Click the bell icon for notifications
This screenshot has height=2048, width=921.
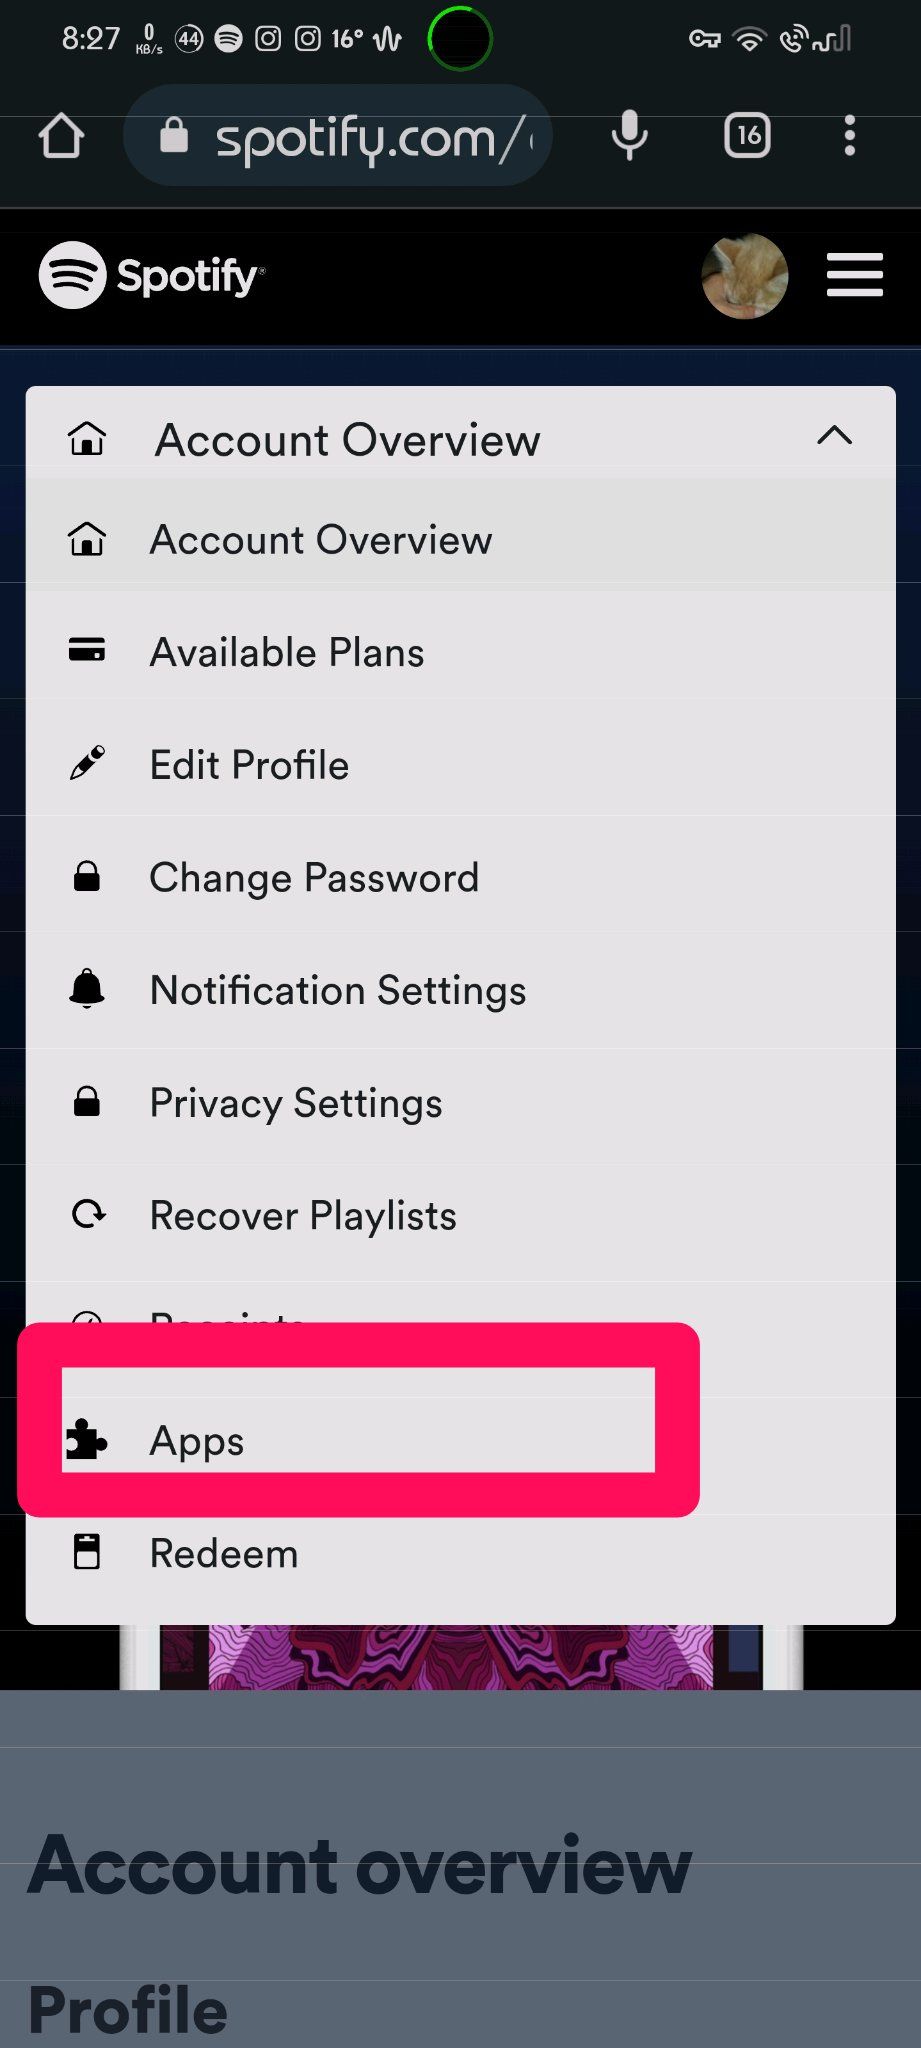click(87, 989)
